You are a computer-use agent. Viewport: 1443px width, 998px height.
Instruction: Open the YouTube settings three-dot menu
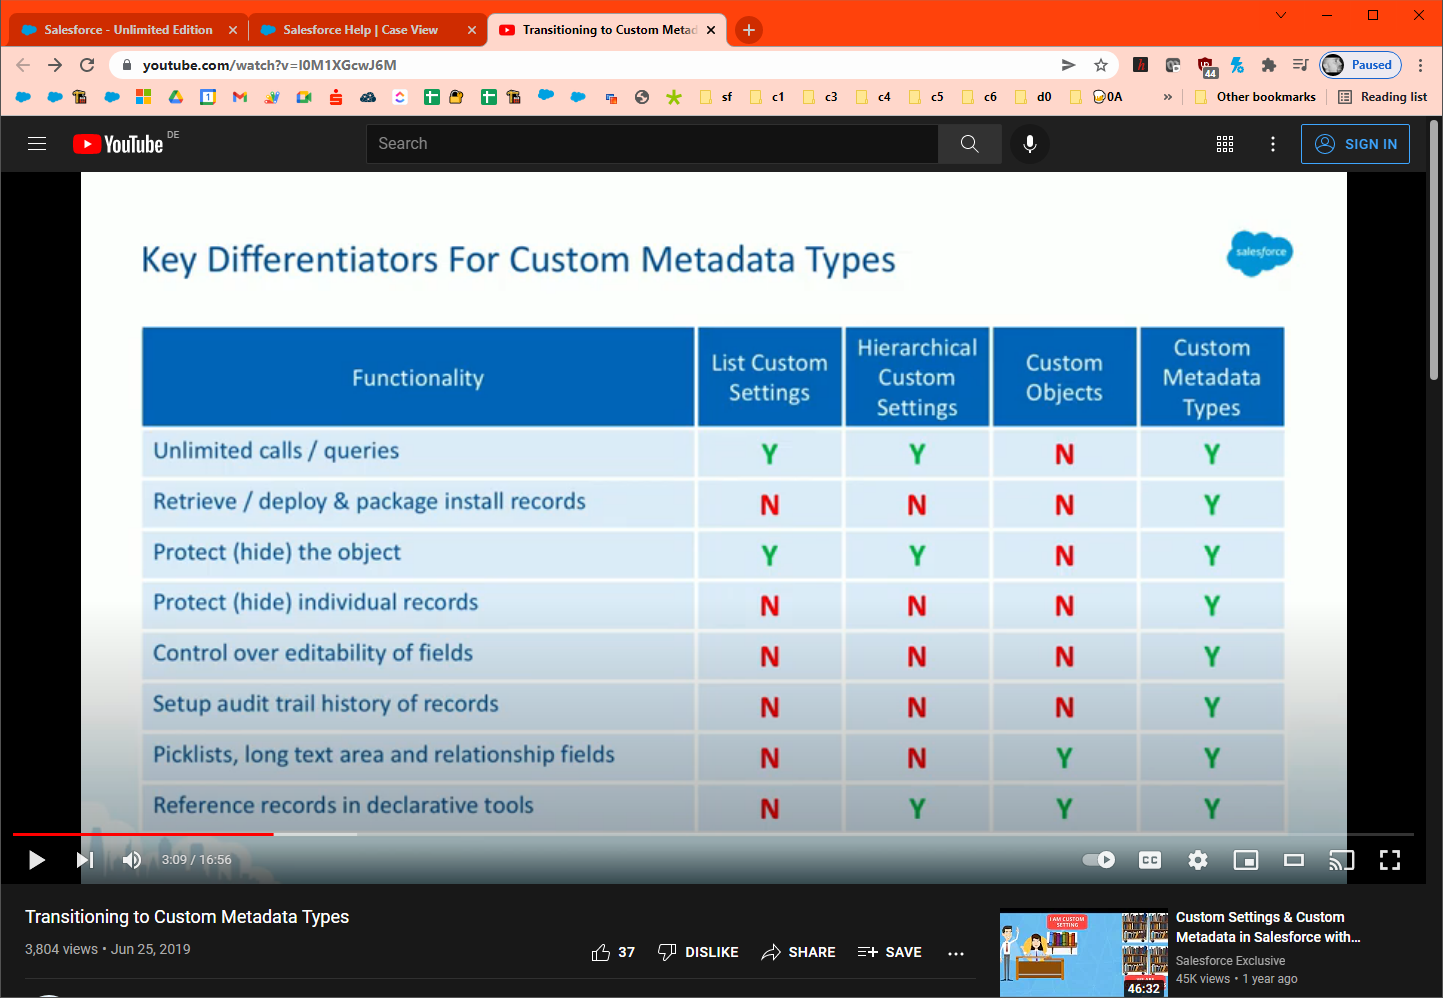1273,144
